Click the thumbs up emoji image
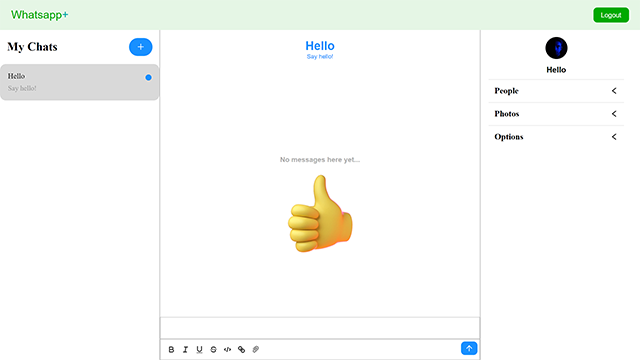Image resolution: width=640 pixels, height=360 pixels. [x=320, y=213]
